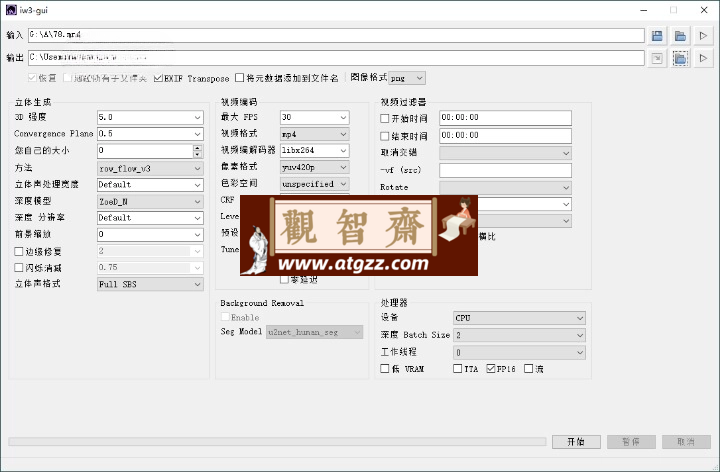Play the output file with the output row play icon

pyautogui.click(x=703, y=58)
